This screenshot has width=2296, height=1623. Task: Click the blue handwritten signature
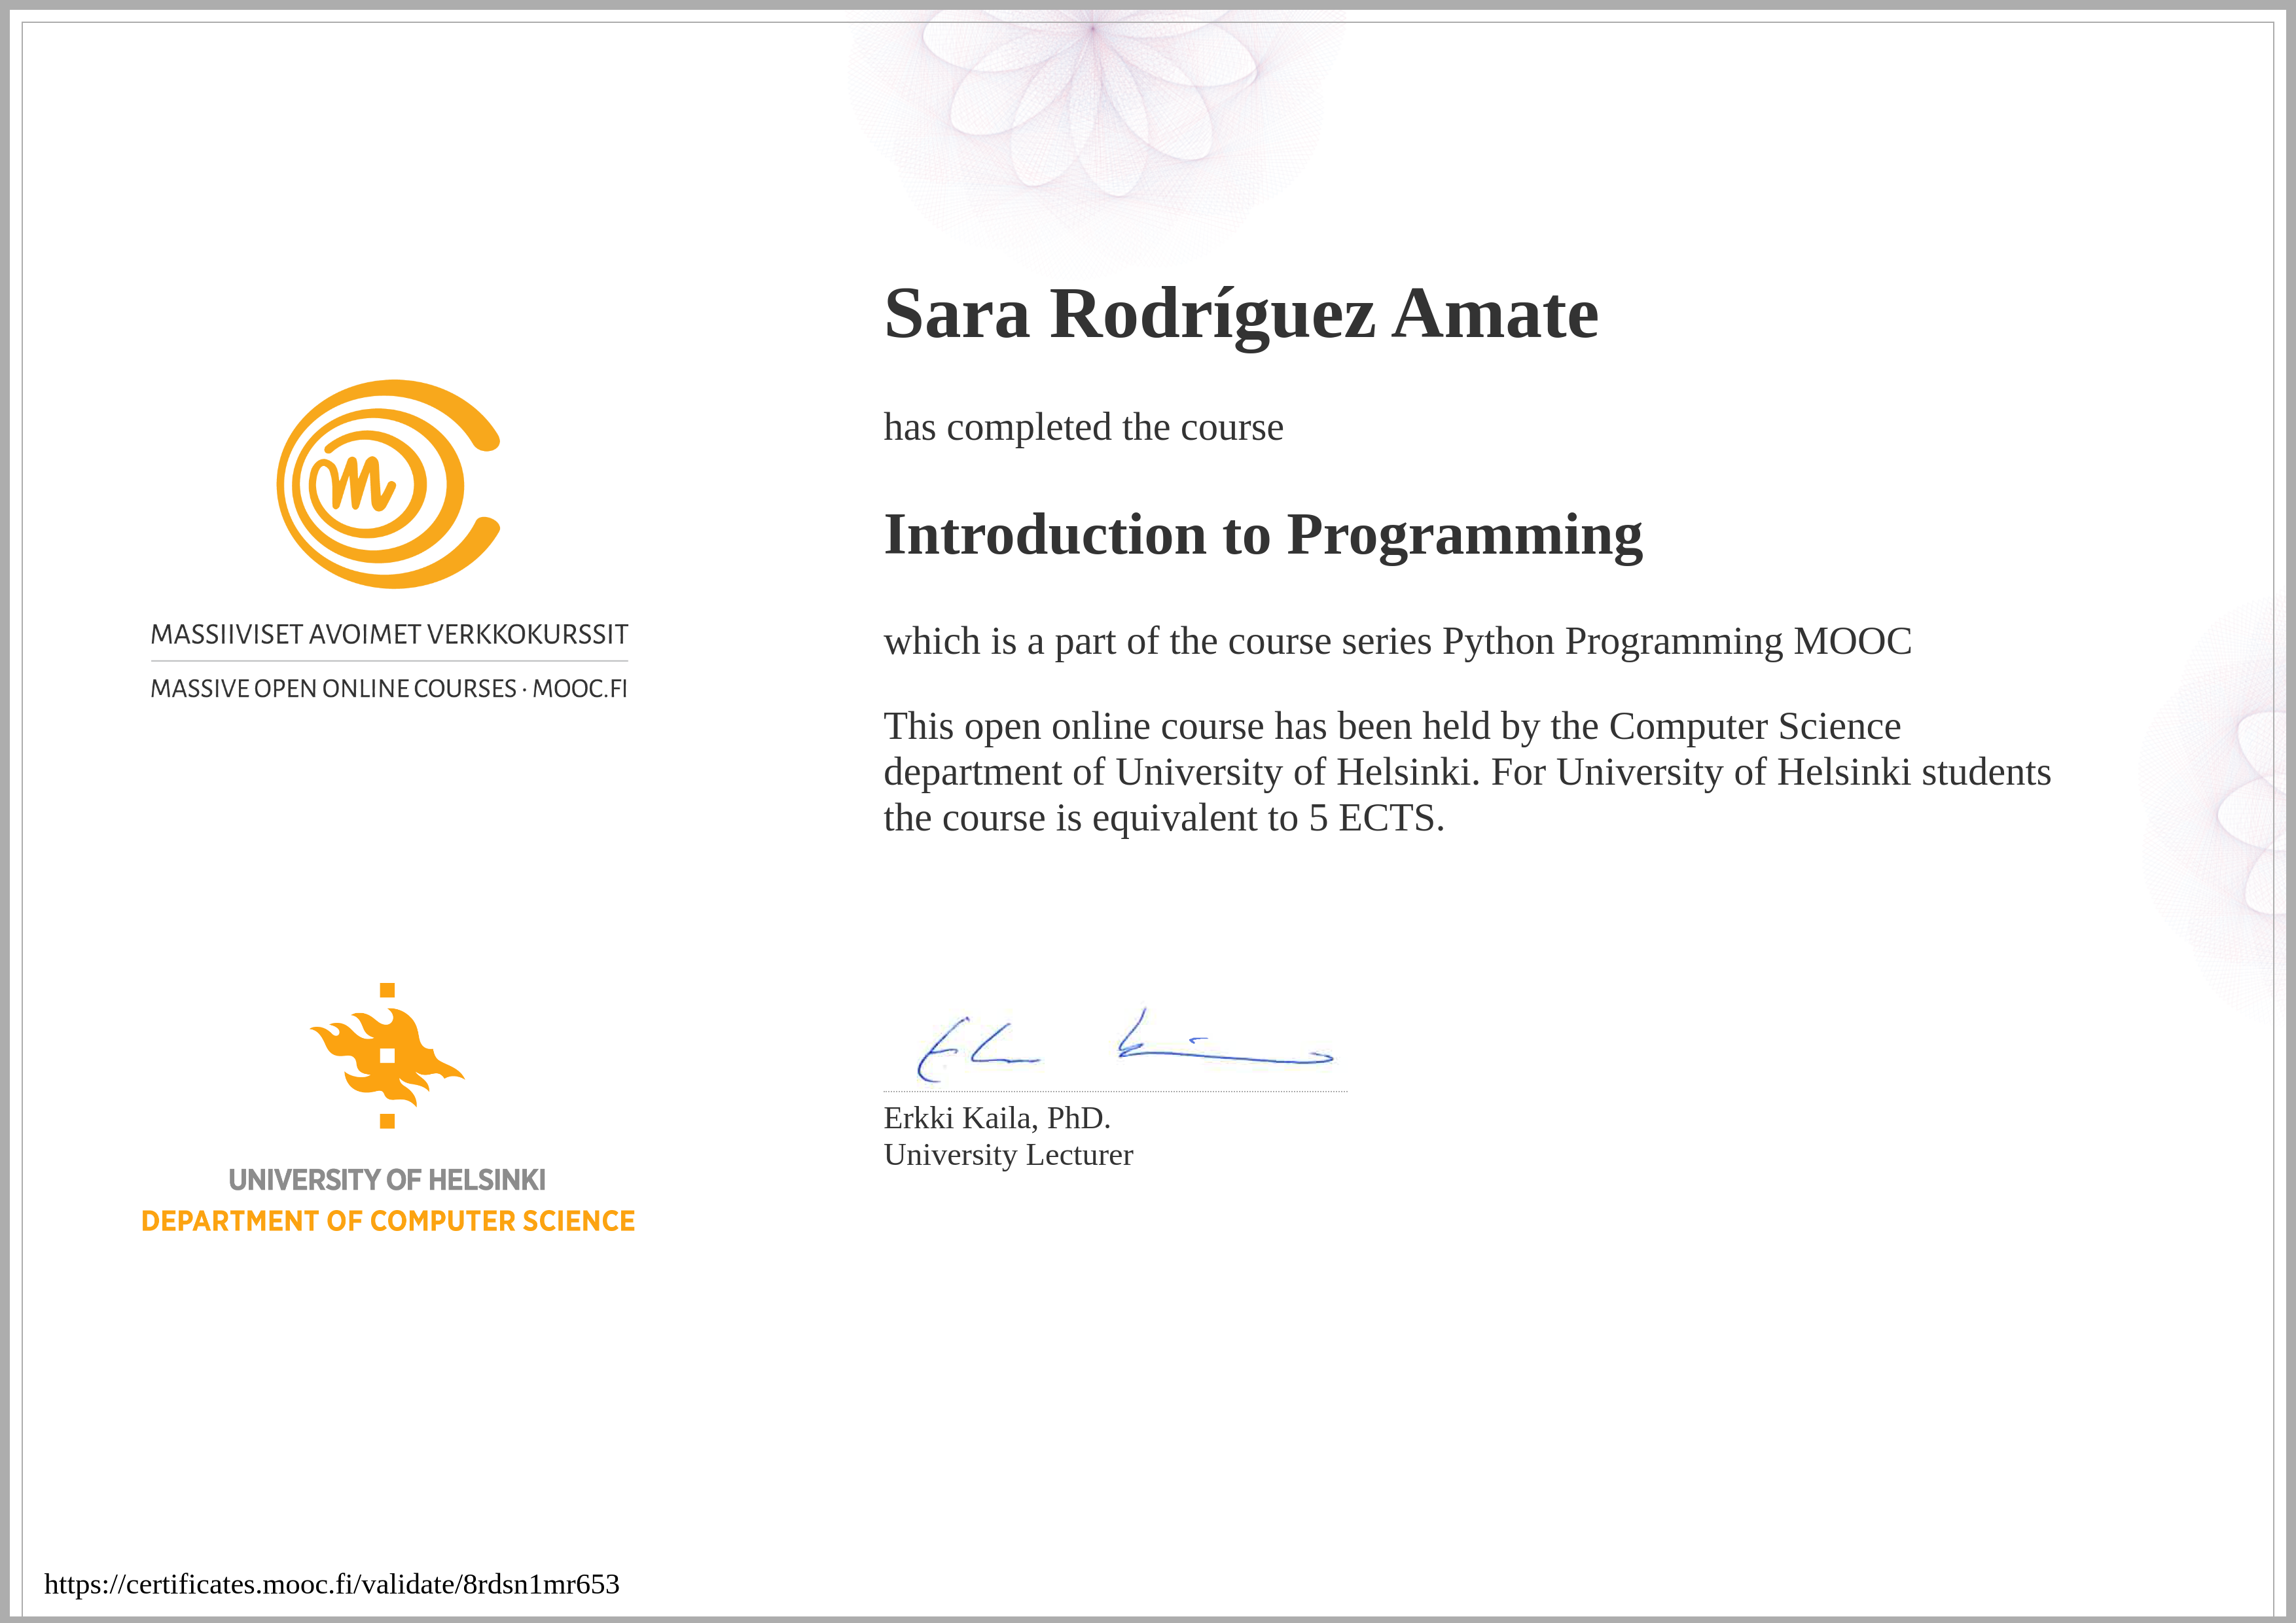pyautogui.click(x=1125, y=1045)
